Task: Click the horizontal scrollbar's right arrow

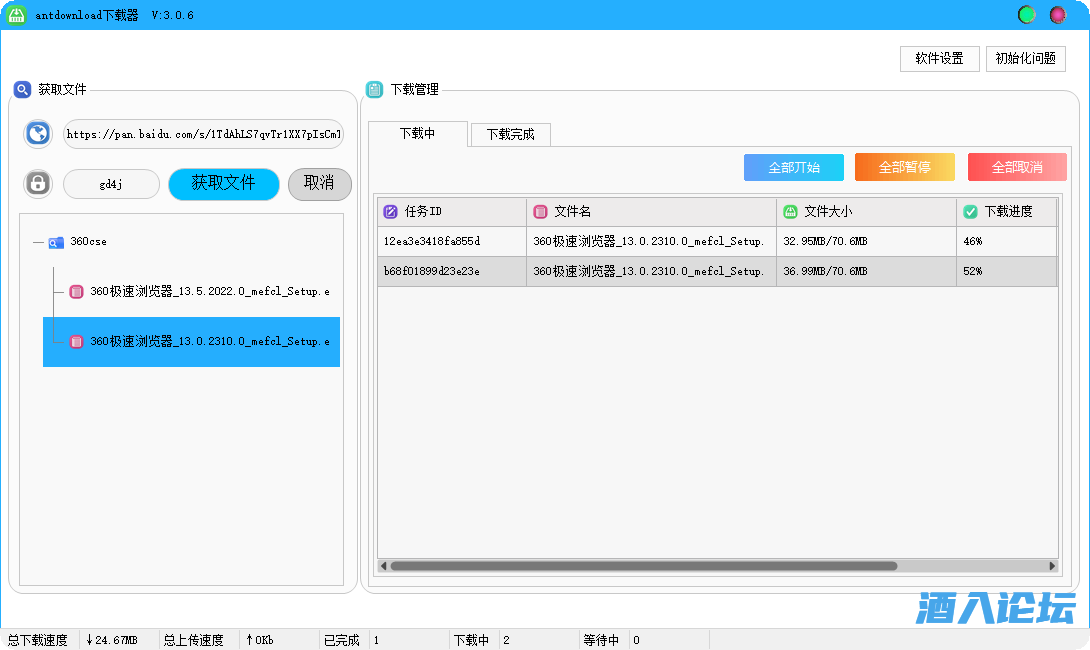Action: (1051, 566)
